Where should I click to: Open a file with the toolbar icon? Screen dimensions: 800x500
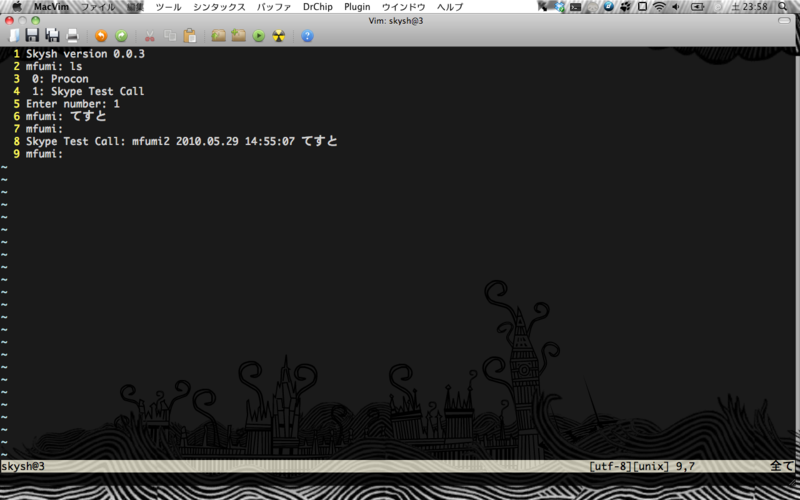14,35
